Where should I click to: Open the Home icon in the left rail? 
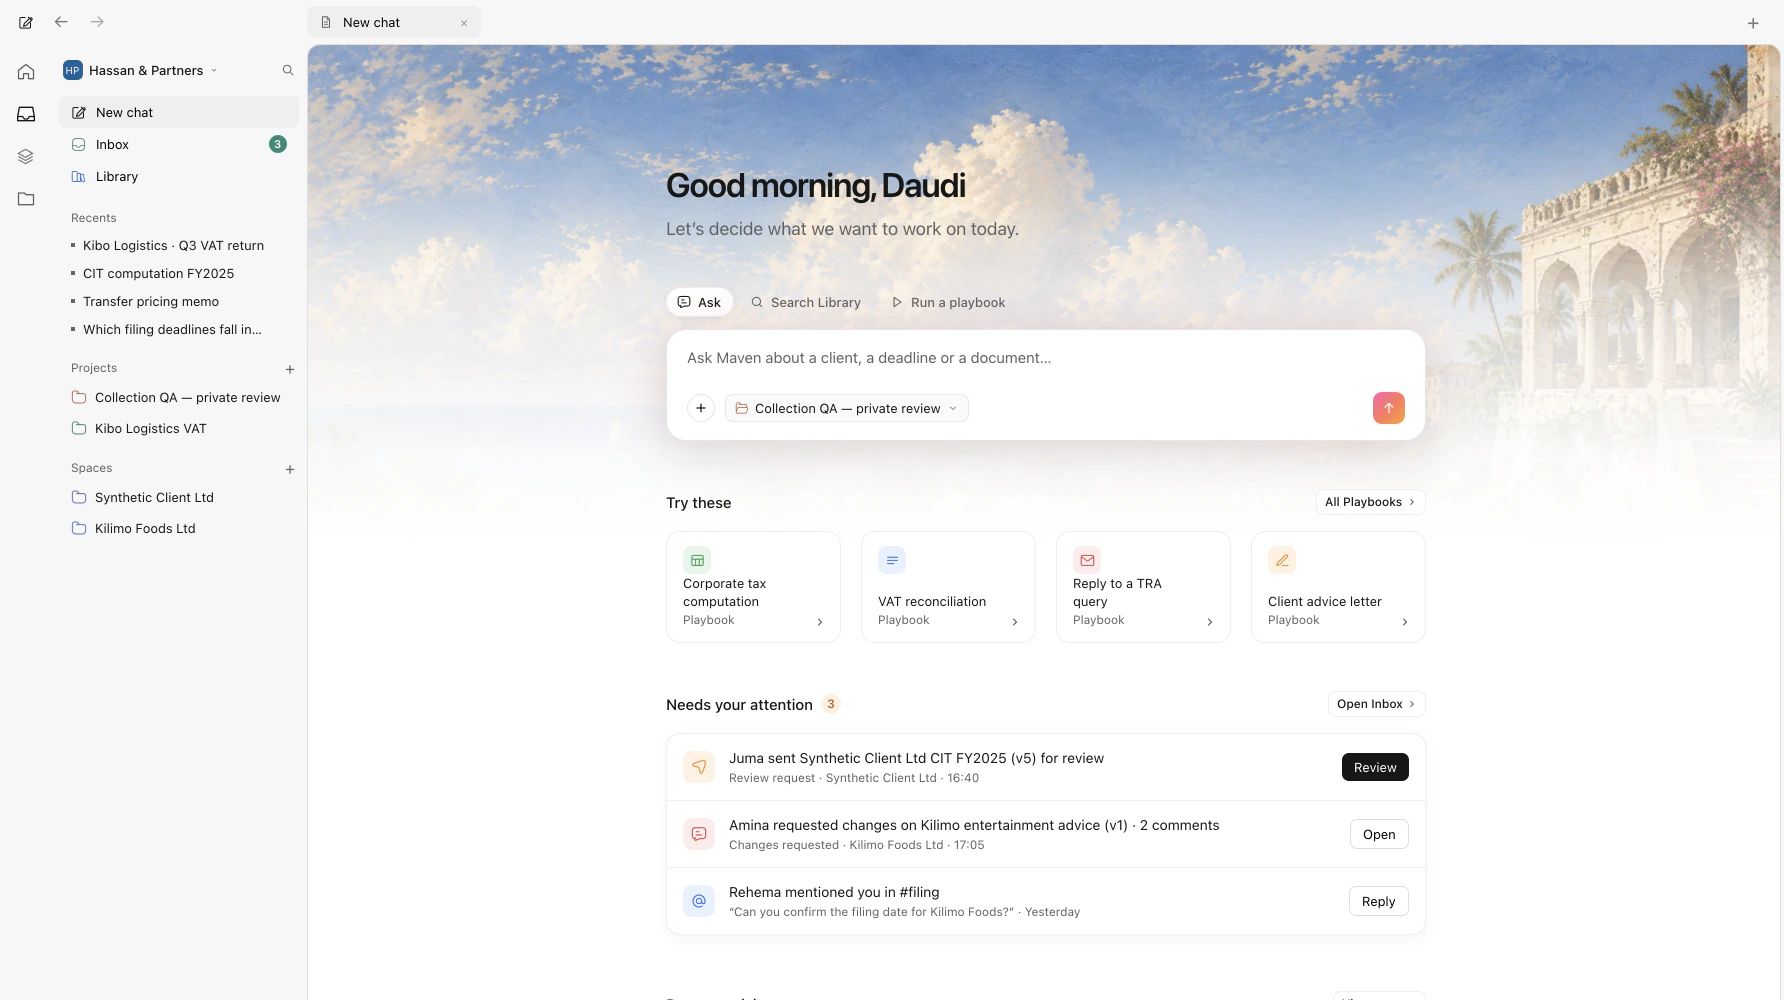[x=26, y=72]
